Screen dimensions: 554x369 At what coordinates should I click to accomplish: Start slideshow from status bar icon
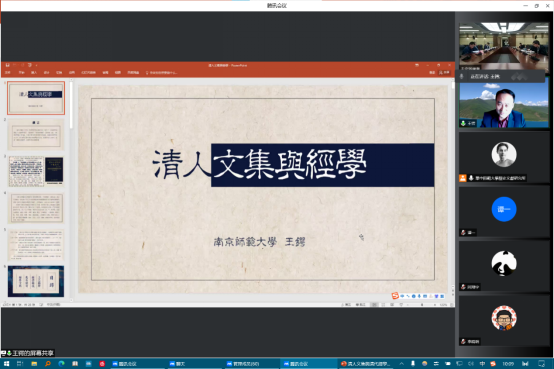[401, 305]
